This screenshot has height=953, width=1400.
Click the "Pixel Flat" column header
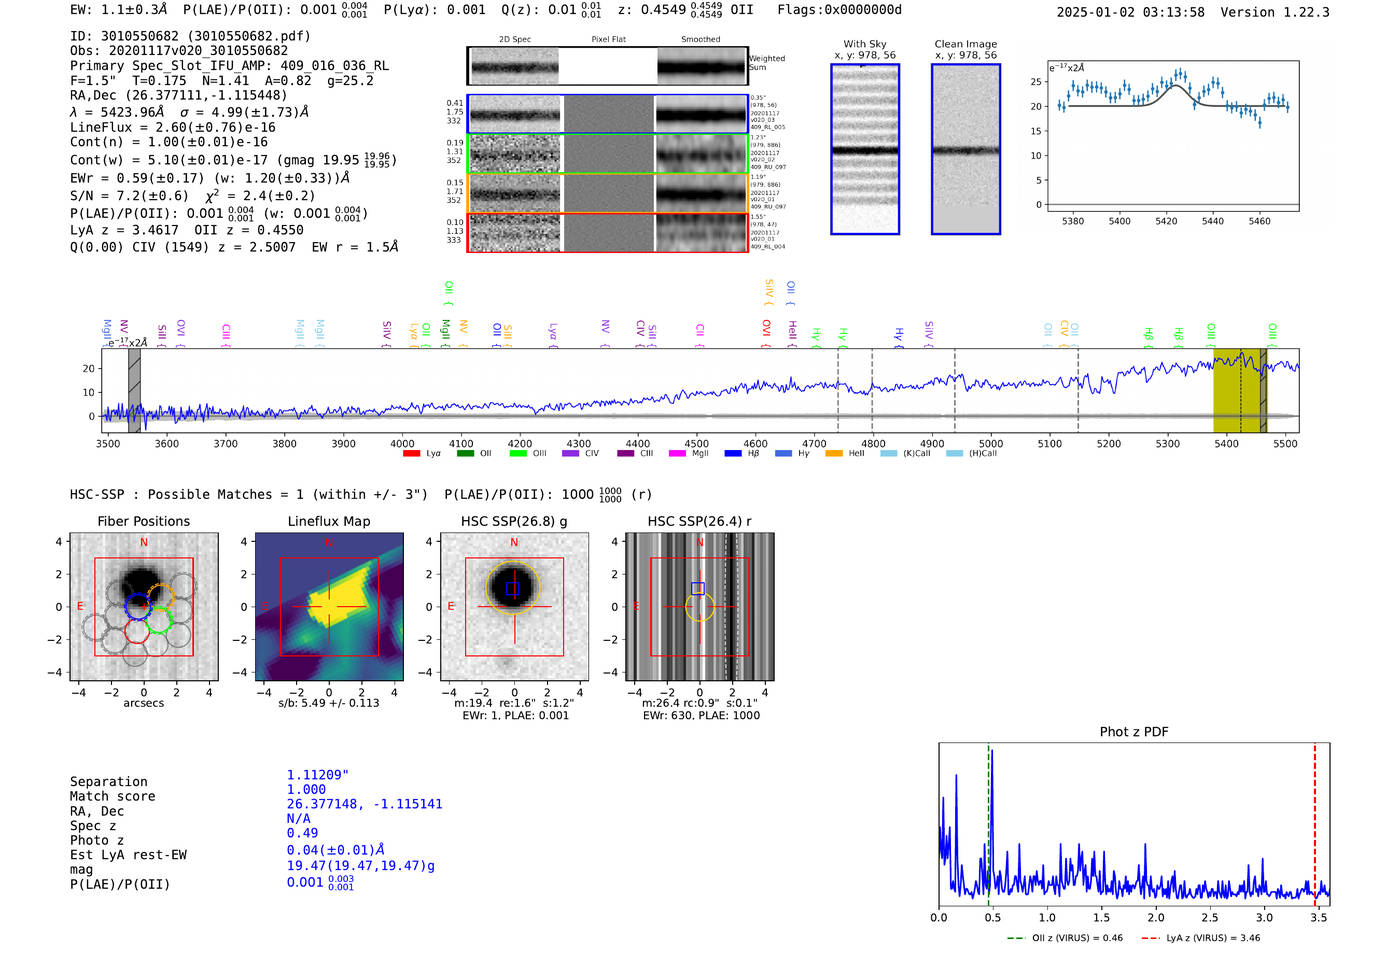[x=608, y=39]
